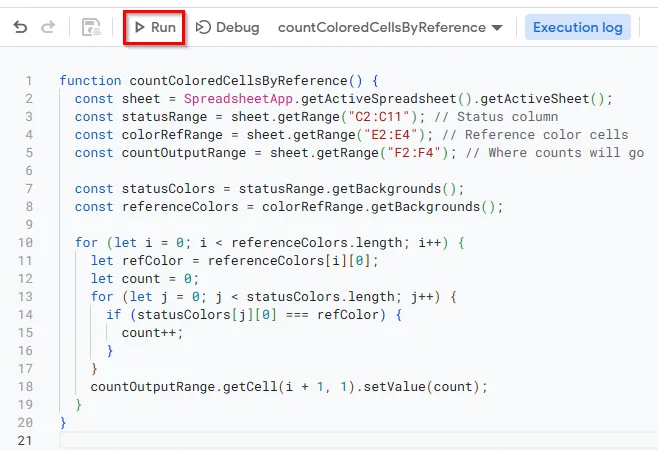Click the "// Reference color cells" comment
This screenshot has width=658, height=451.
pos(535,135)
